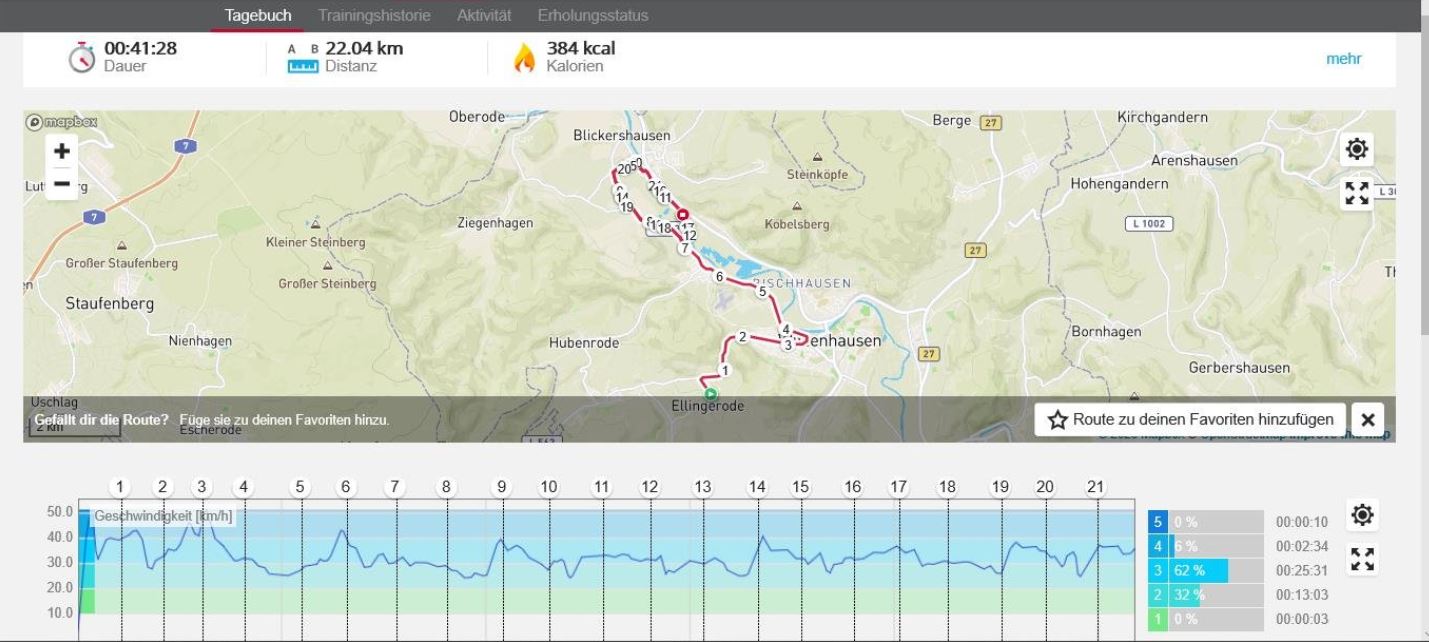Select the Tagebuch tab
1429x642 pixels.
(258, 16)
